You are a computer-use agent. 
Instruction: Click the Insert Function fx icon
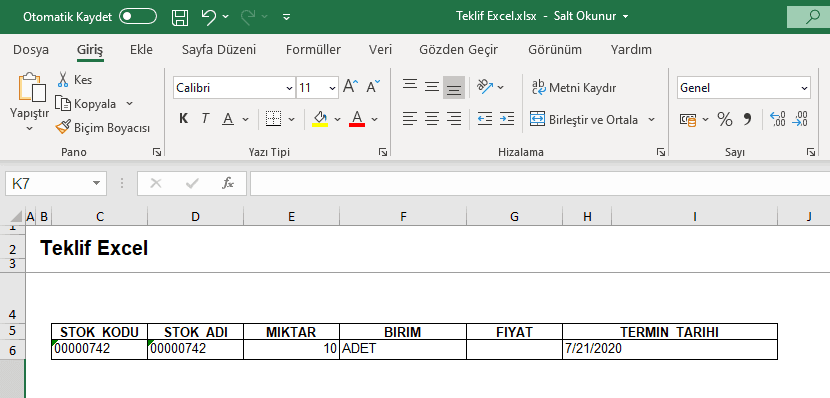[x=228, y=184]
